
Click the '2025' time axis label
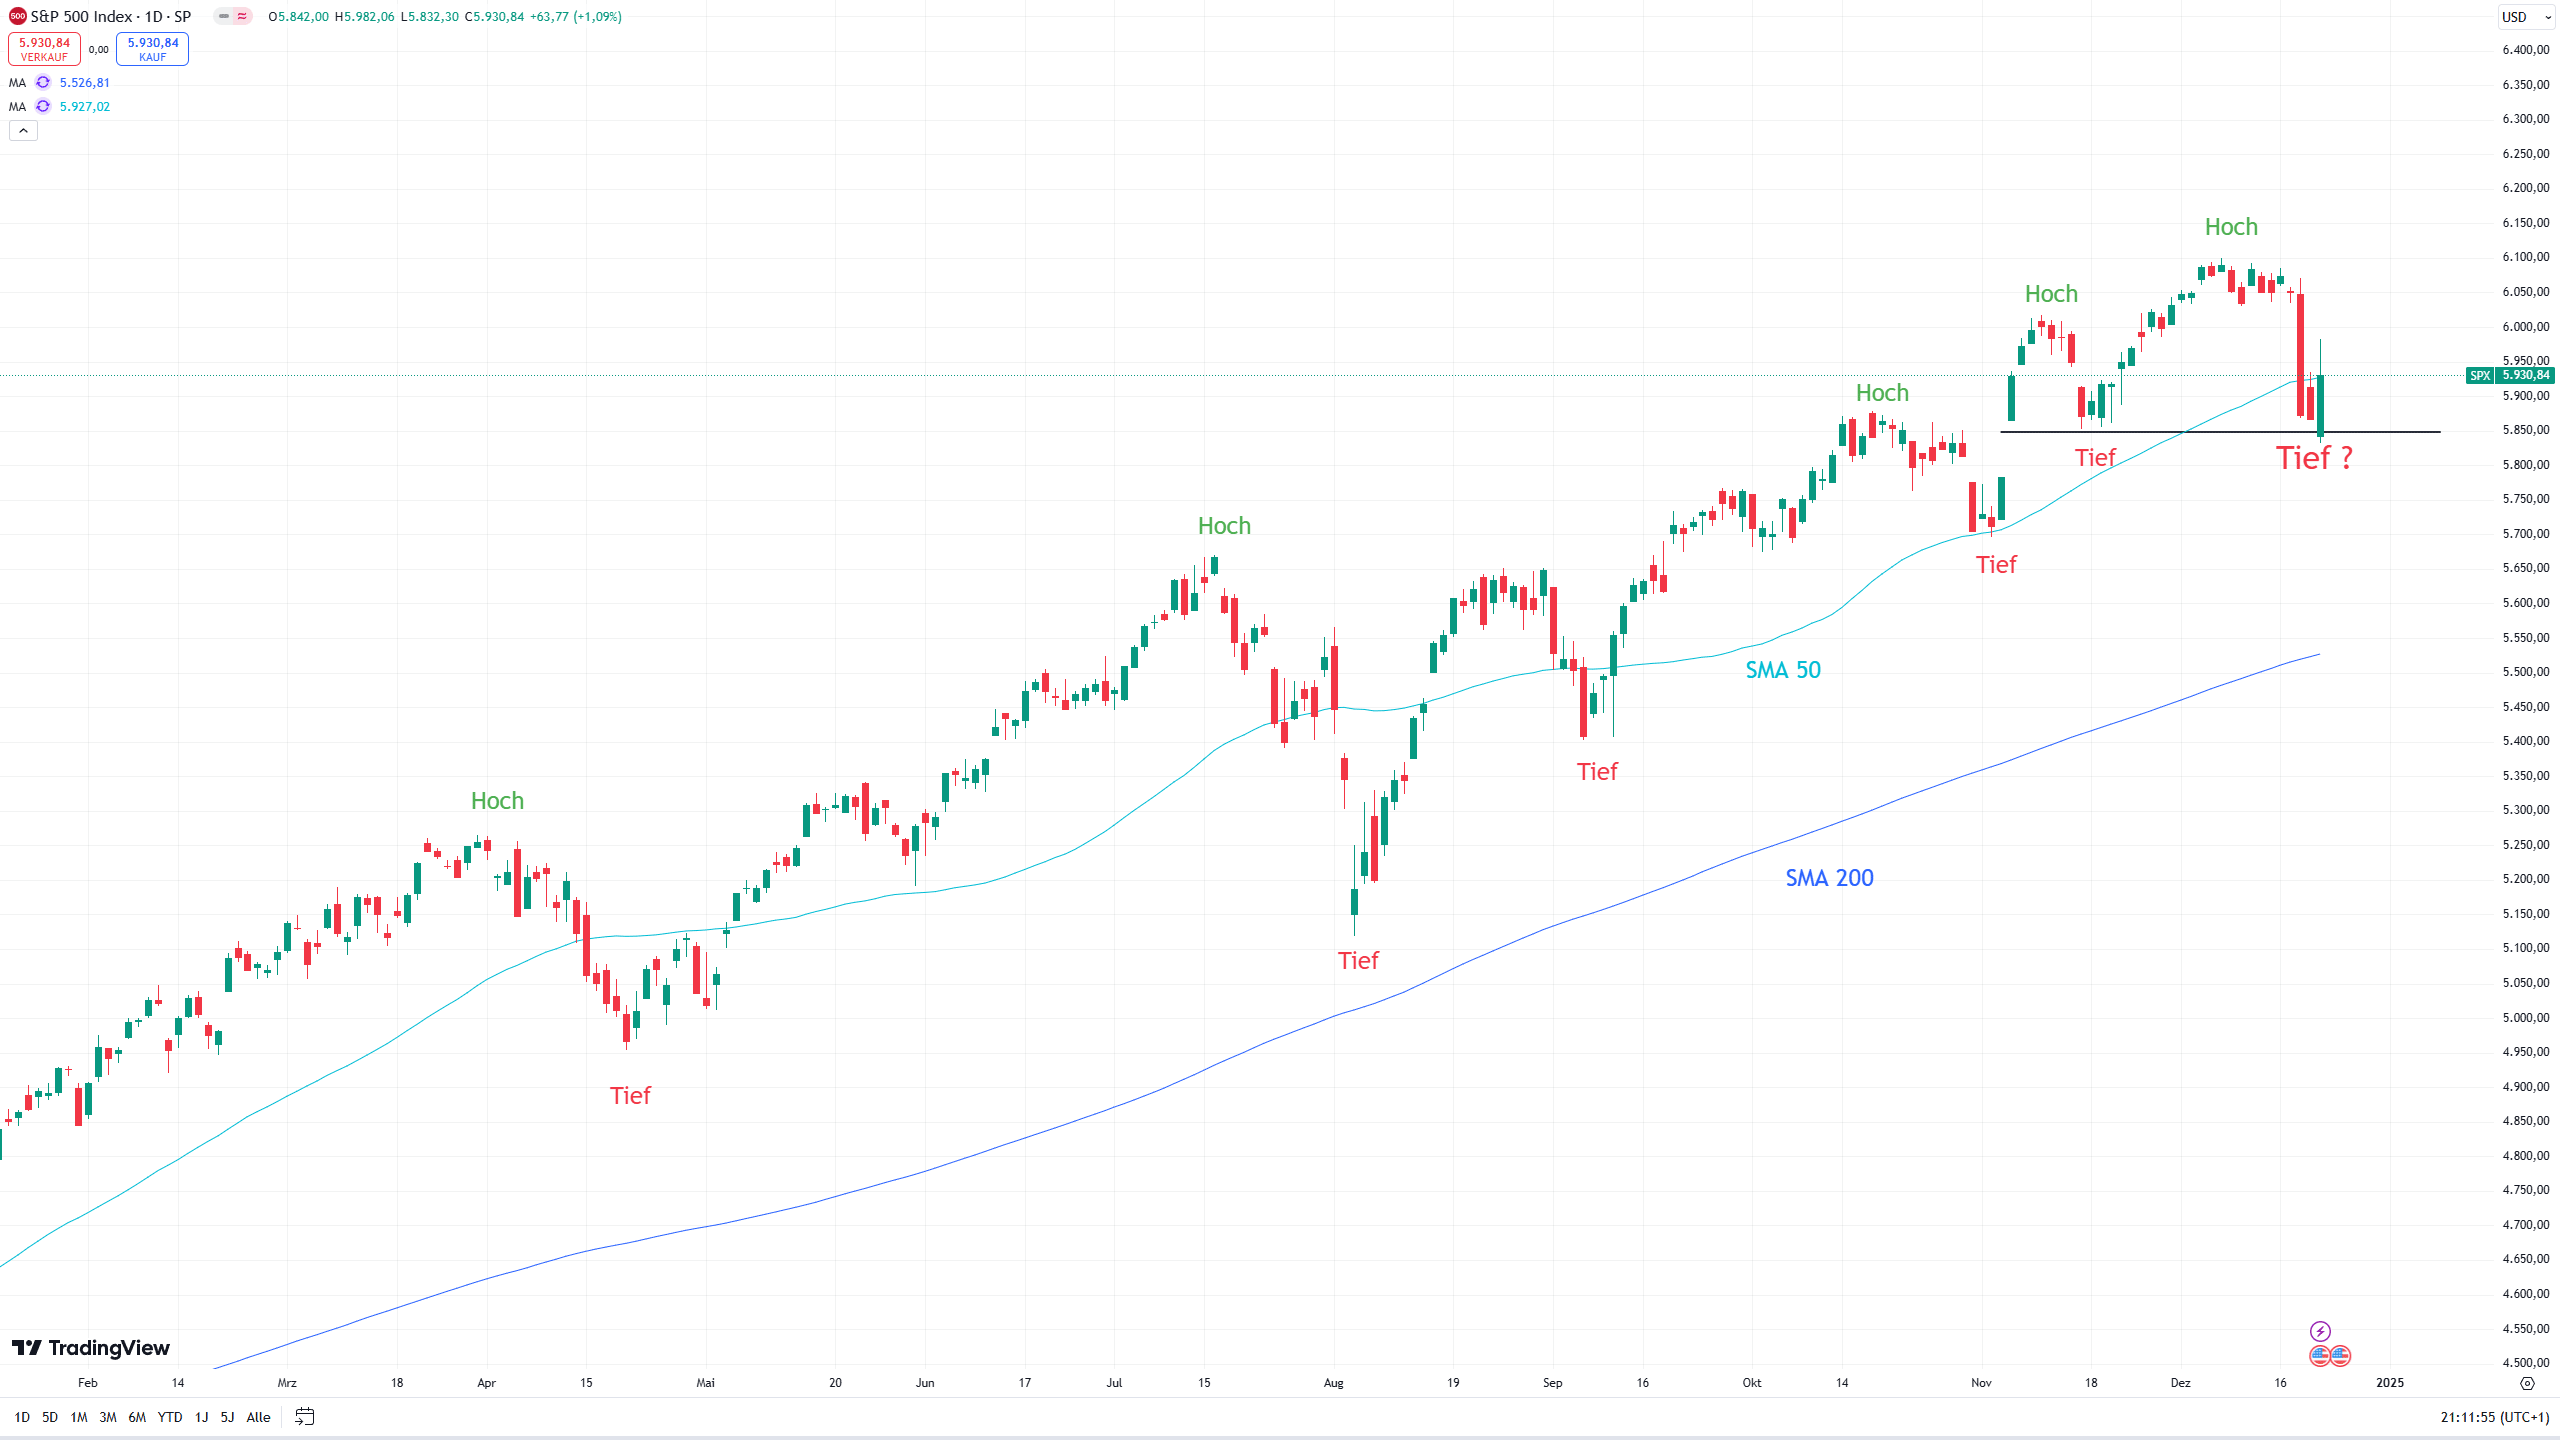[x=2390, y=1383]
